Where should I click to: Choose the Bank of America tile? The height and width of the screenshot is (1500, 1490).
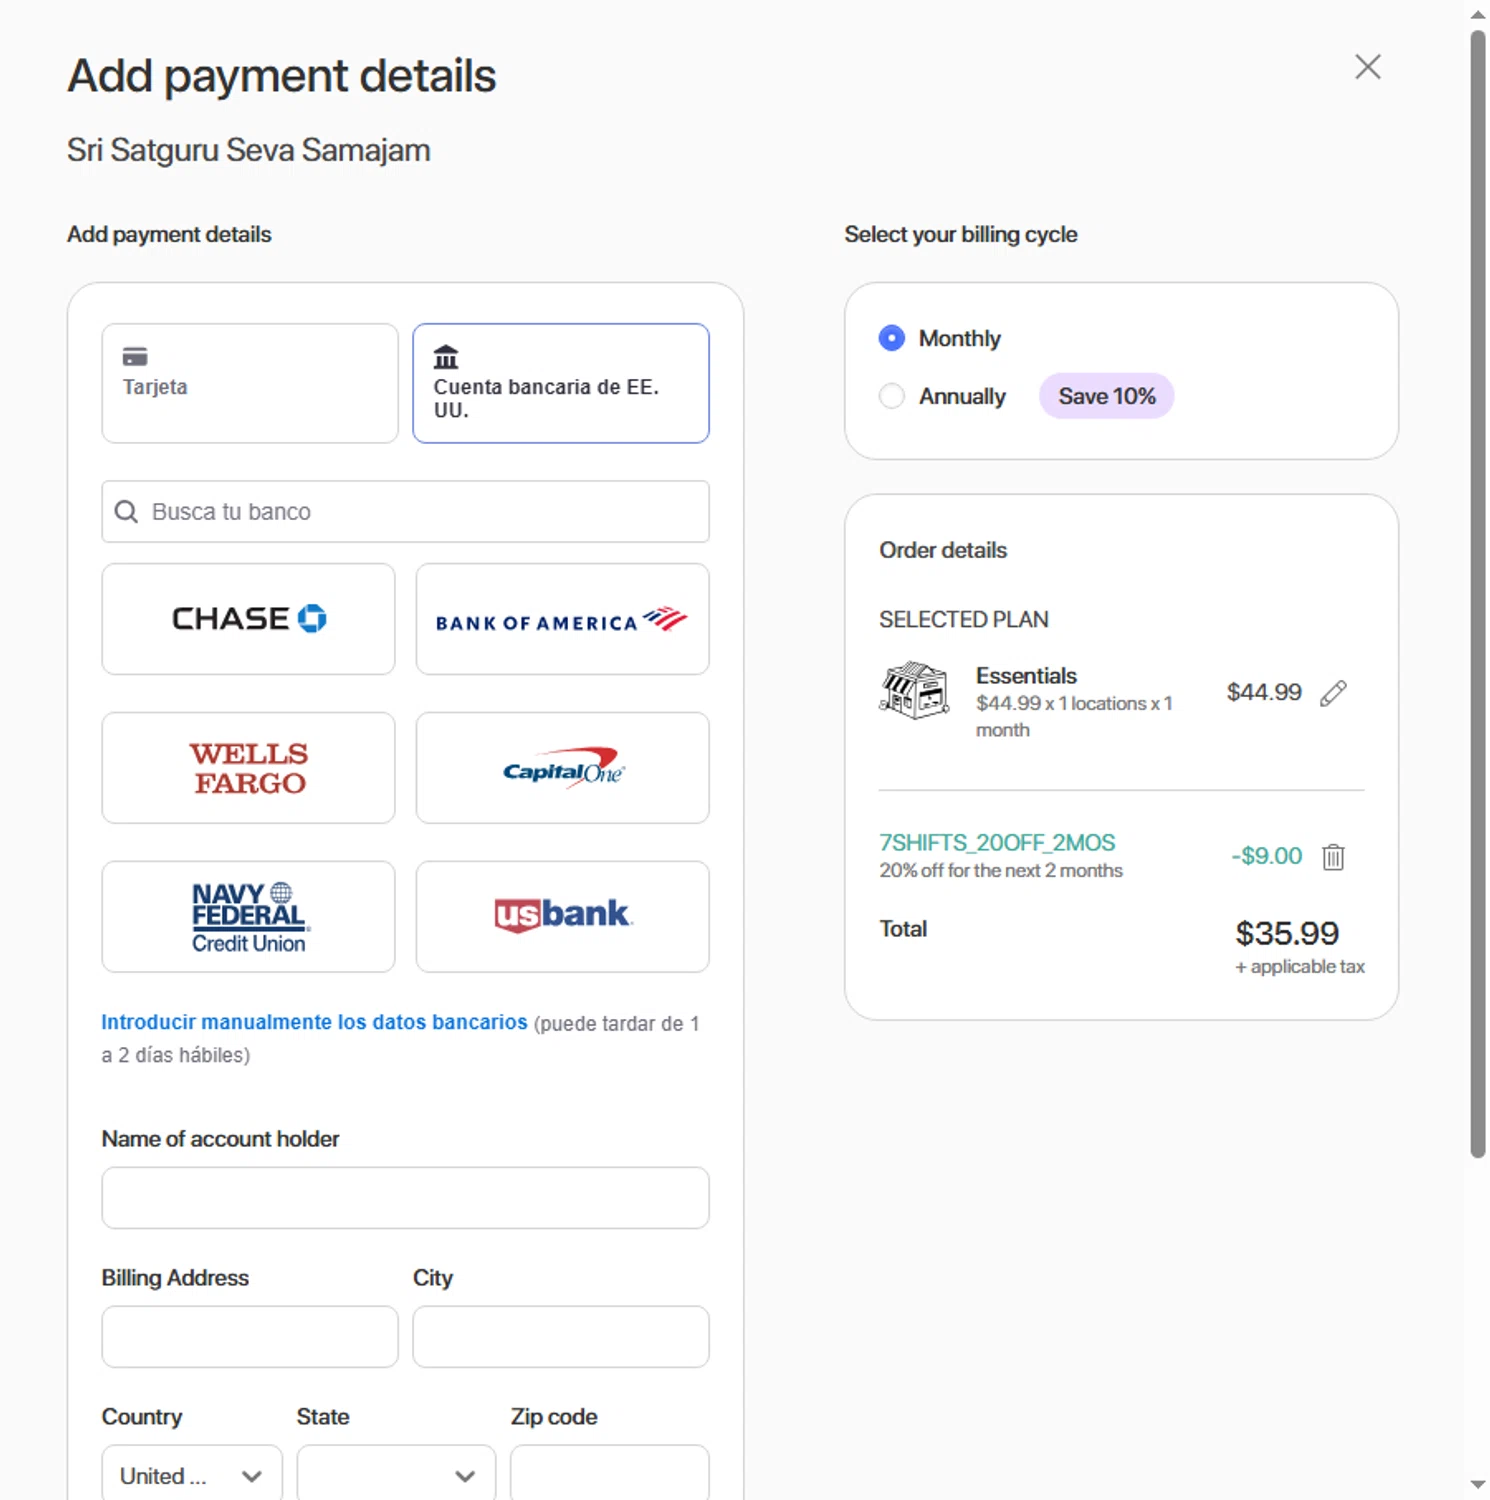(562, 619)
